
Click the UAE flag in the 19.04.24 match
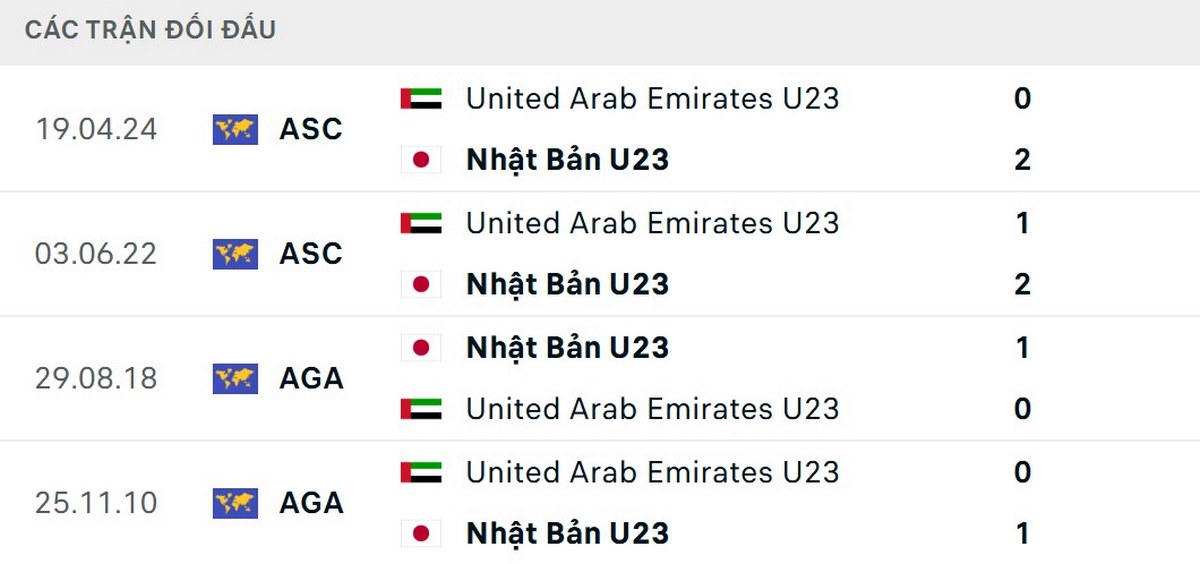coord(421,98)
